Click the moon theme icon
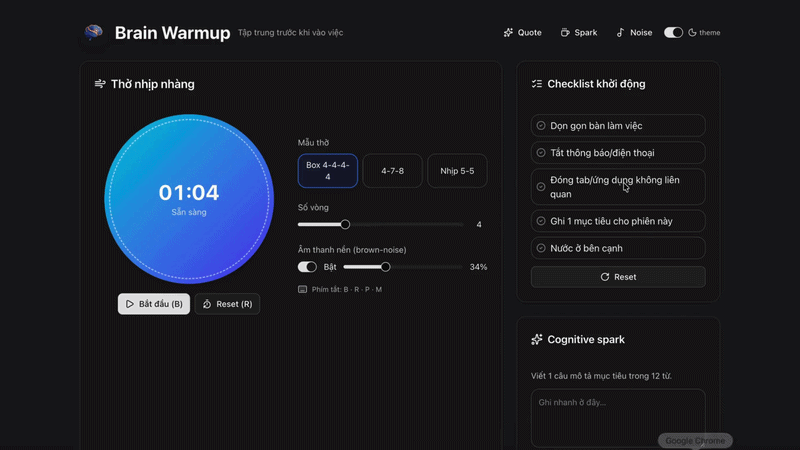Viewport: 800px width, 450px height. (692, 33)
